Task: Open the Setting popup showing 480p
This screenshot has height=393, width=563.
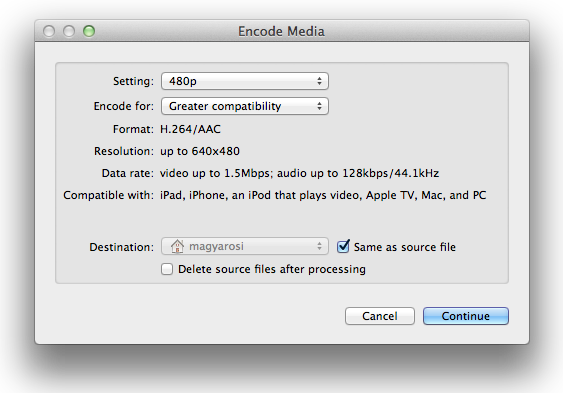Action: [245, 81]
